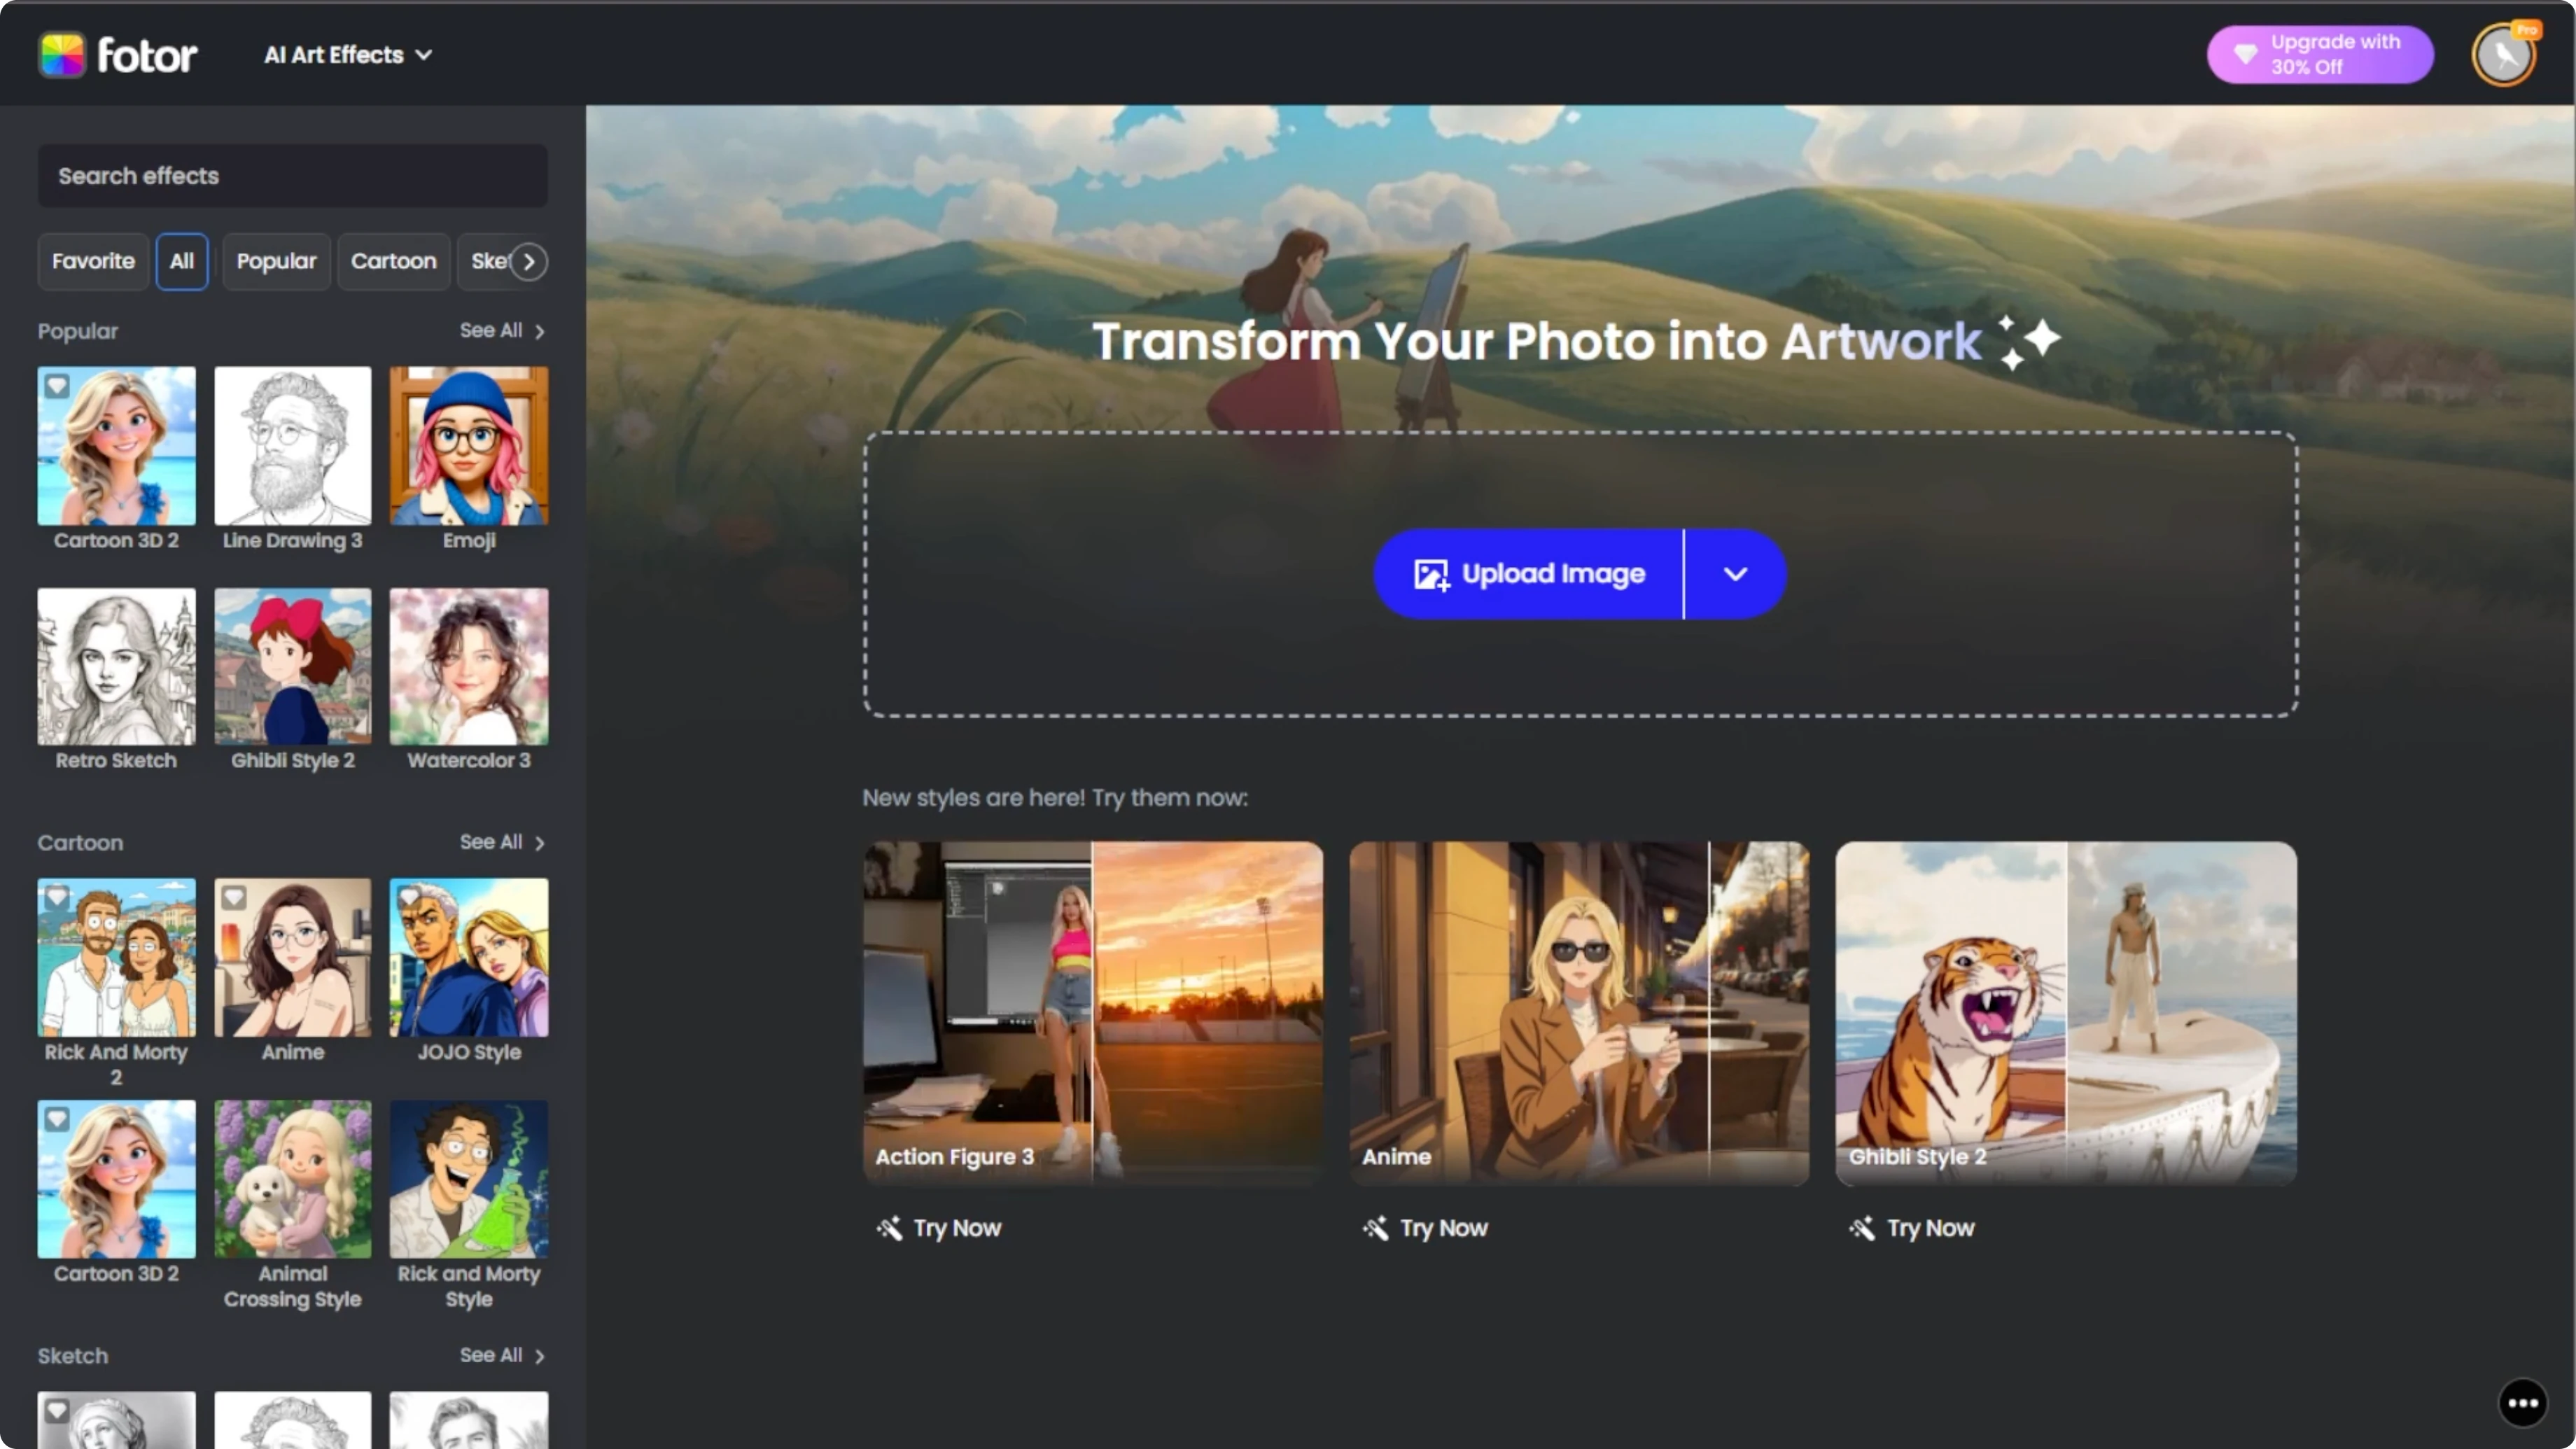Open the large Anime preview card
Viewport: 2576px width, 1449px height.
click(1579, 1013)
